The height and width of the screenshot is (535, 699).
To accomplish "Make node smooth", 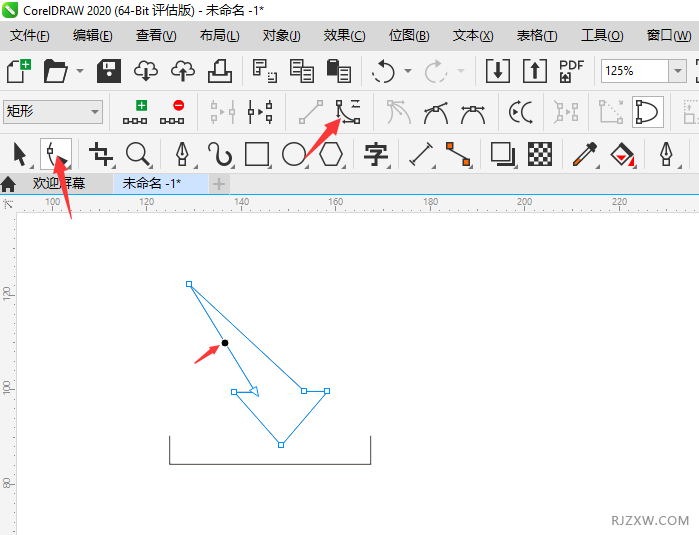I will [x=436, y=112].
